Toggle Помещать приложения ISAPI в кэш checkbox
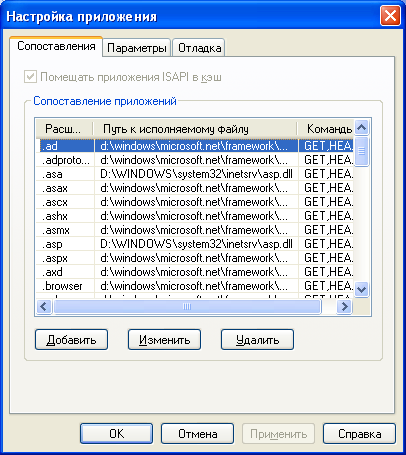The width and height of the screenshot is (406, 455). (30, 77)
